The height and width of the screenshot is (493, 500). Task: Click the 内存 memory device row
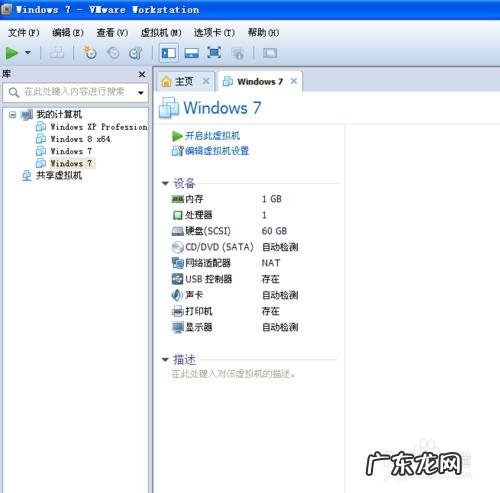click(x=227, y=199)
